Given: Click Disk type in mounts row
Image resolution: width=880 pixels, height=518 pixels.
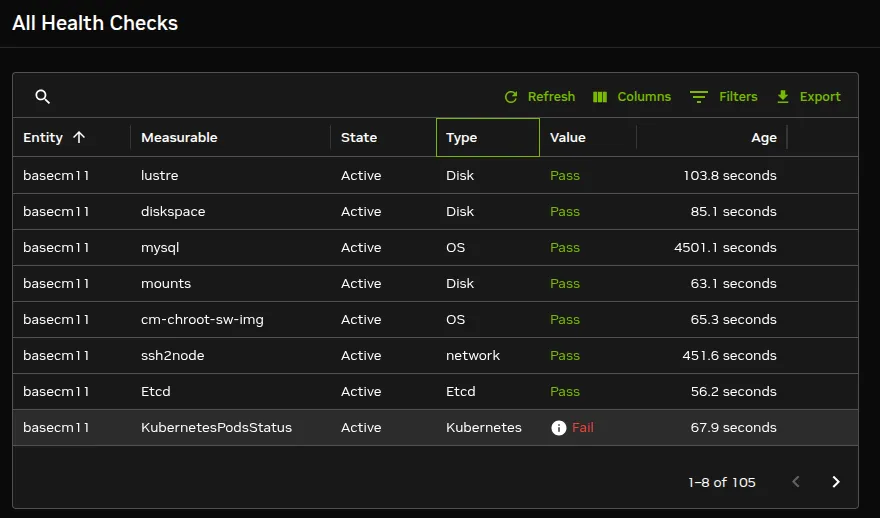Looking at the screenshot, I should coord(460,283).
